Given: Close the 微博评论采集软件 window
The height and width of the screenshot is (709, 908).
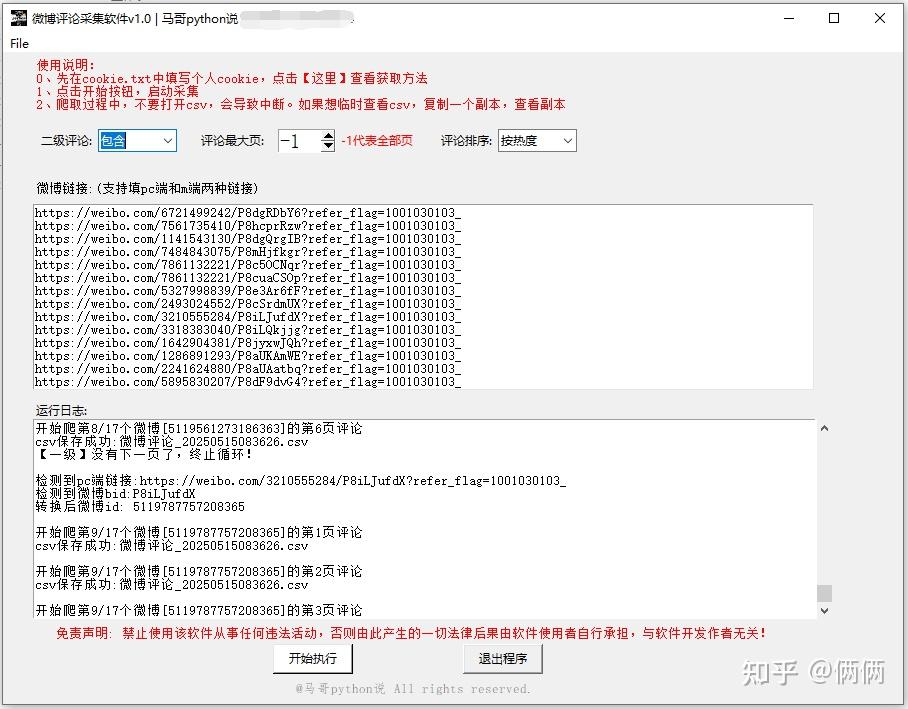Looking at the screenshot, I should click(x=880, y=18).
